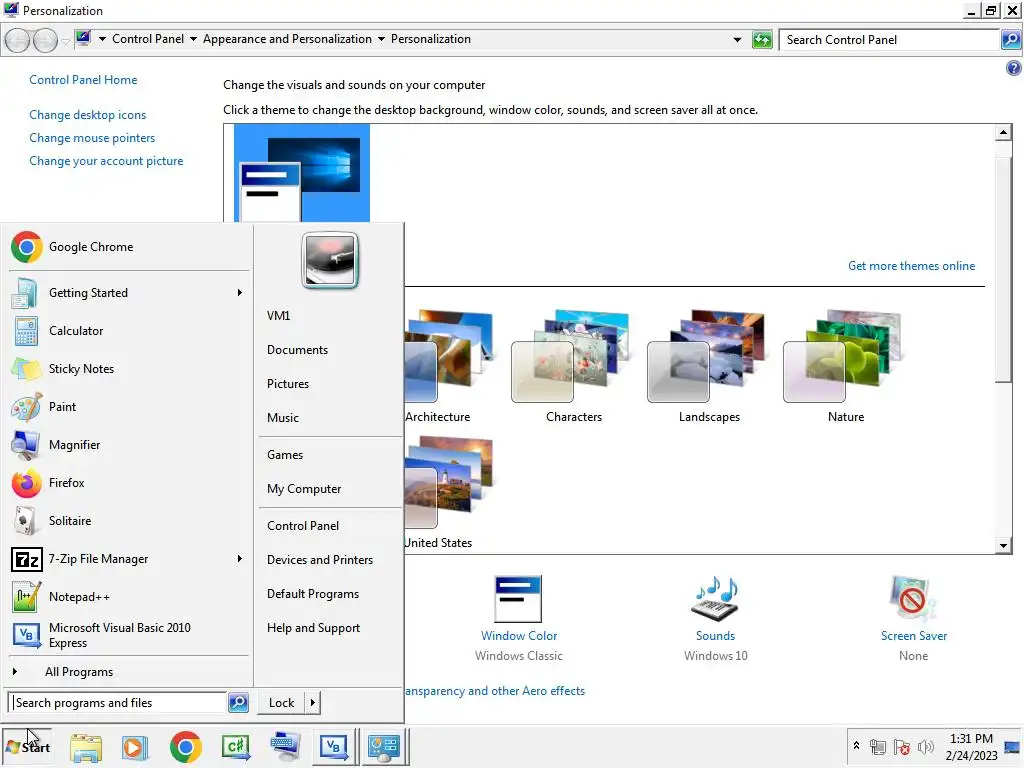
Task: Open dropdown arrow after Control Panel breadcrumb
Action: [x=193, y=39]
